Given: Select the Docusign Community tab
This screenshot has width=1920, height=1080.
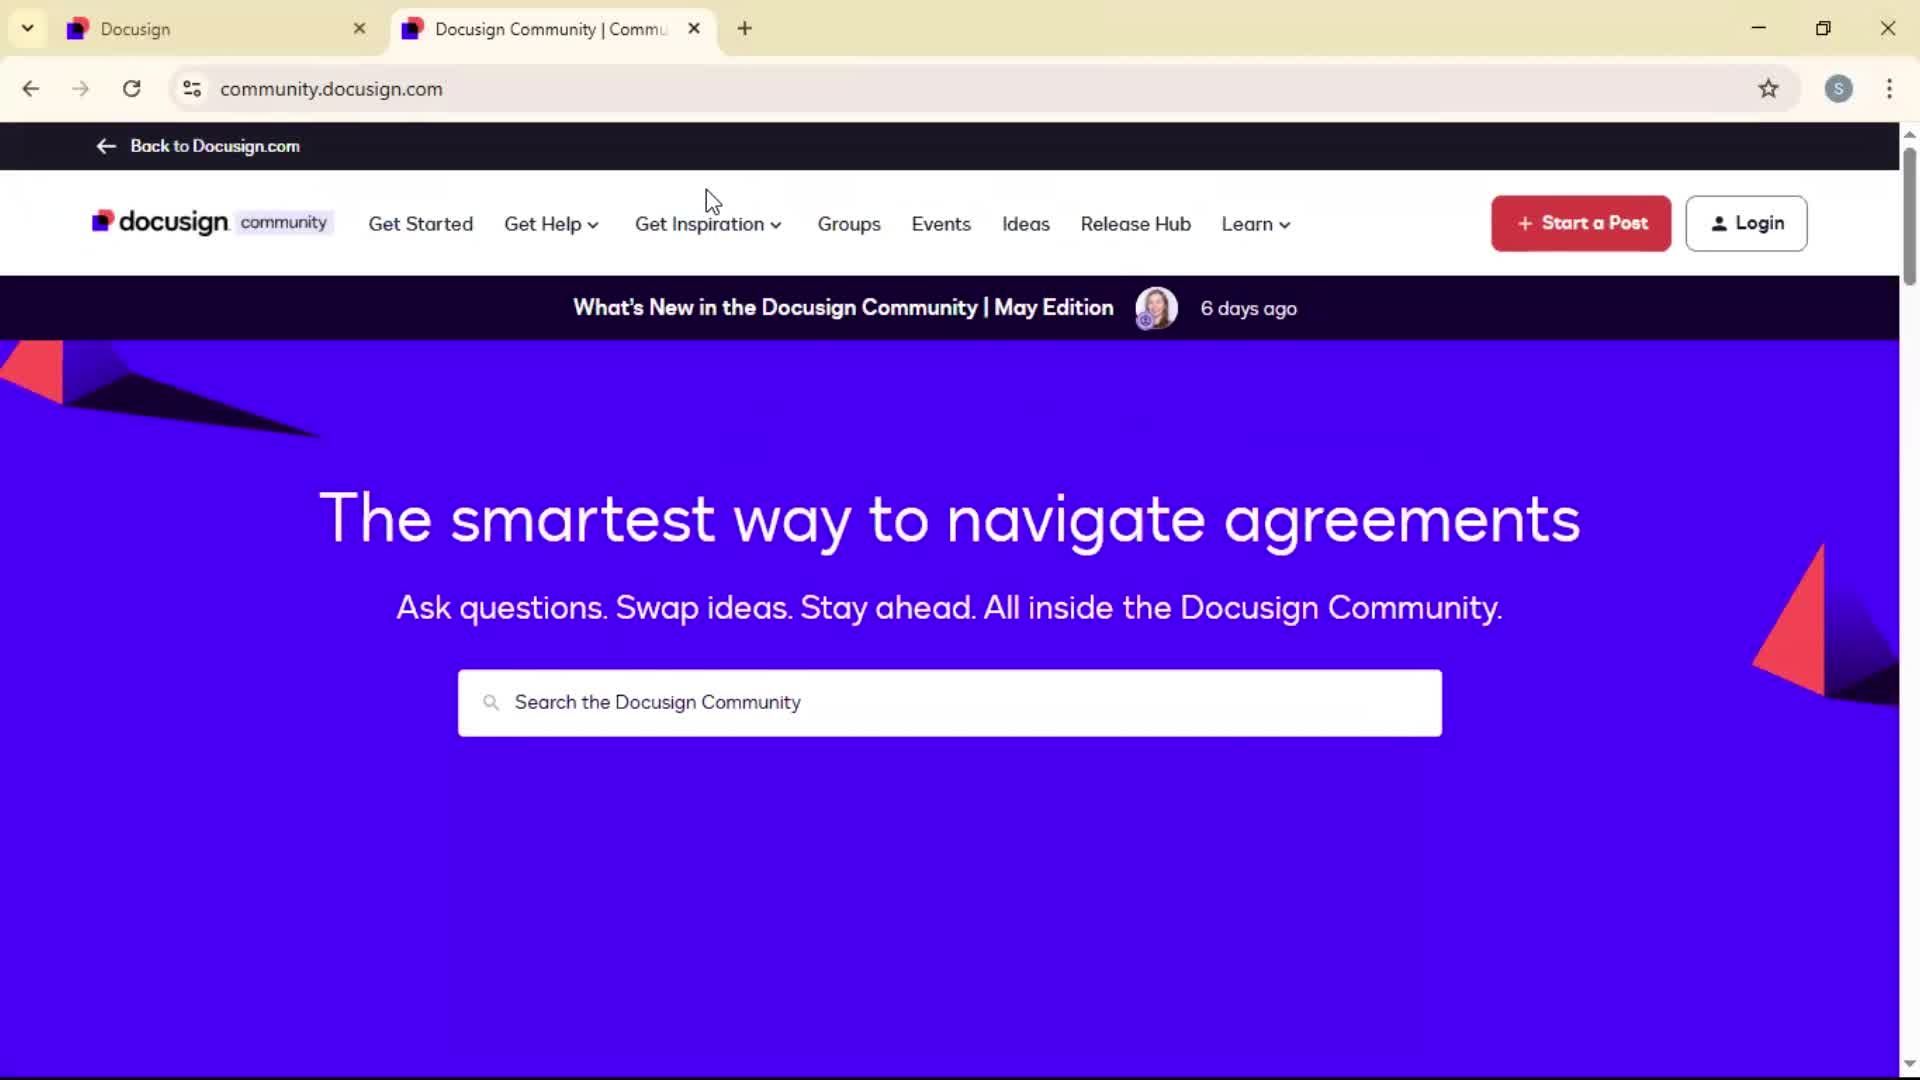Looking at the screenshot, I should pos(552,29).
